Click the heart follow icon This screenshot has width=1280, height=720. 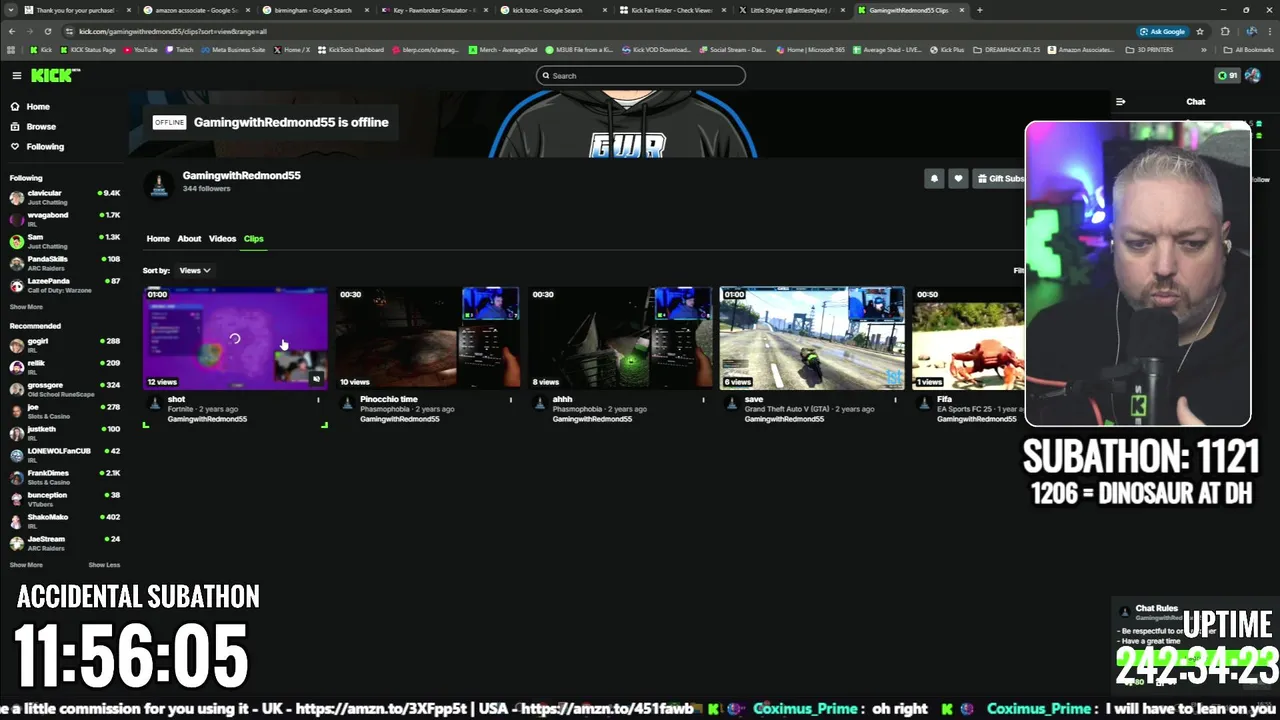pos(958,178)
